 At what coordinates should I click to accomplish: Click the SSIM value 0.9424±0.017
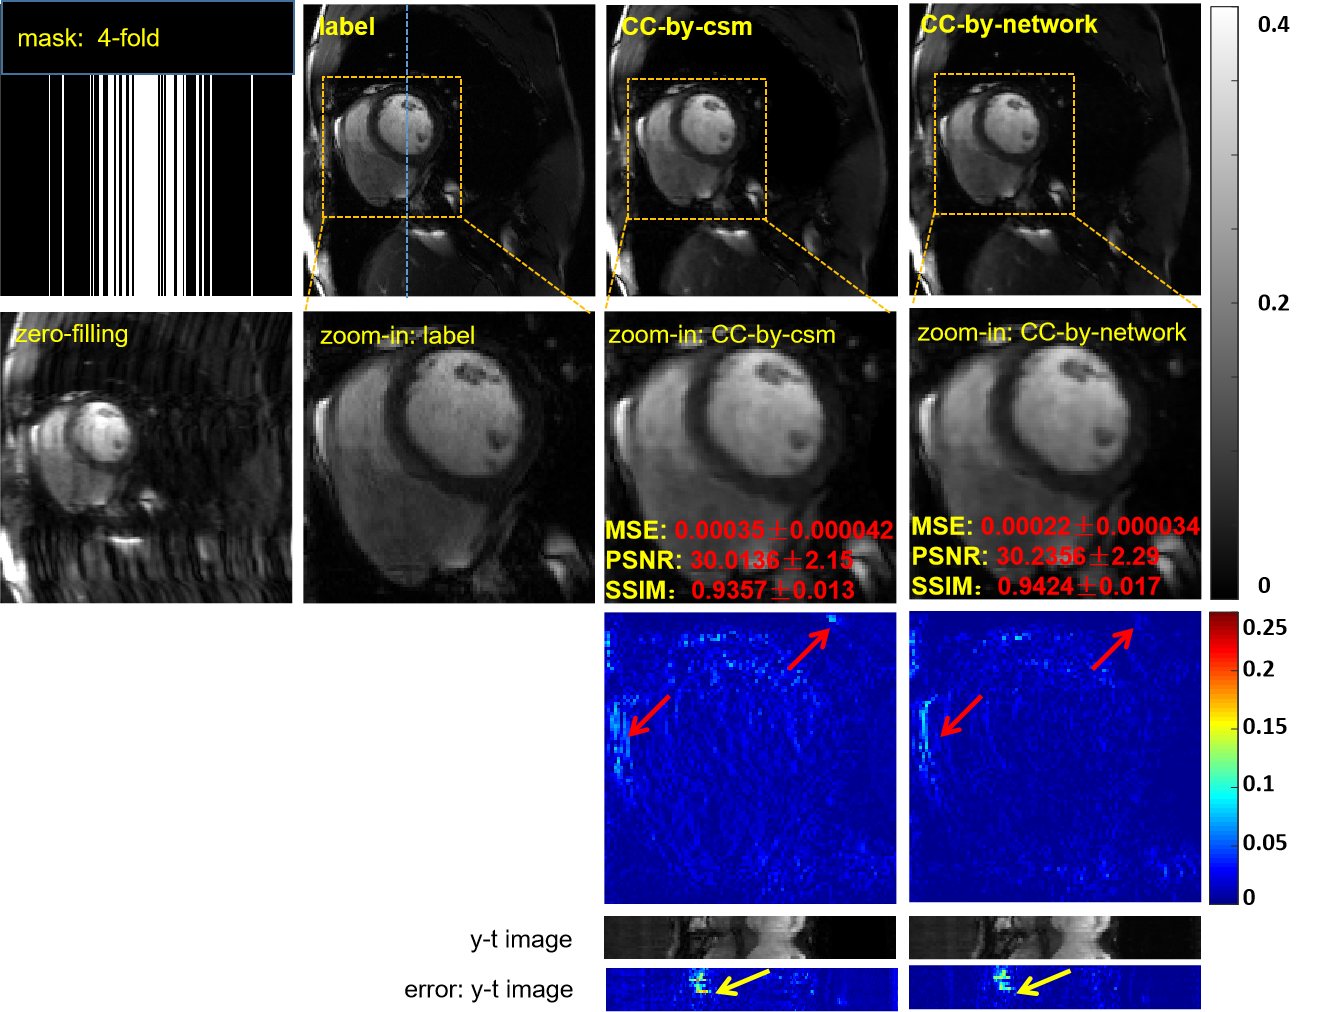point(1079,586)
